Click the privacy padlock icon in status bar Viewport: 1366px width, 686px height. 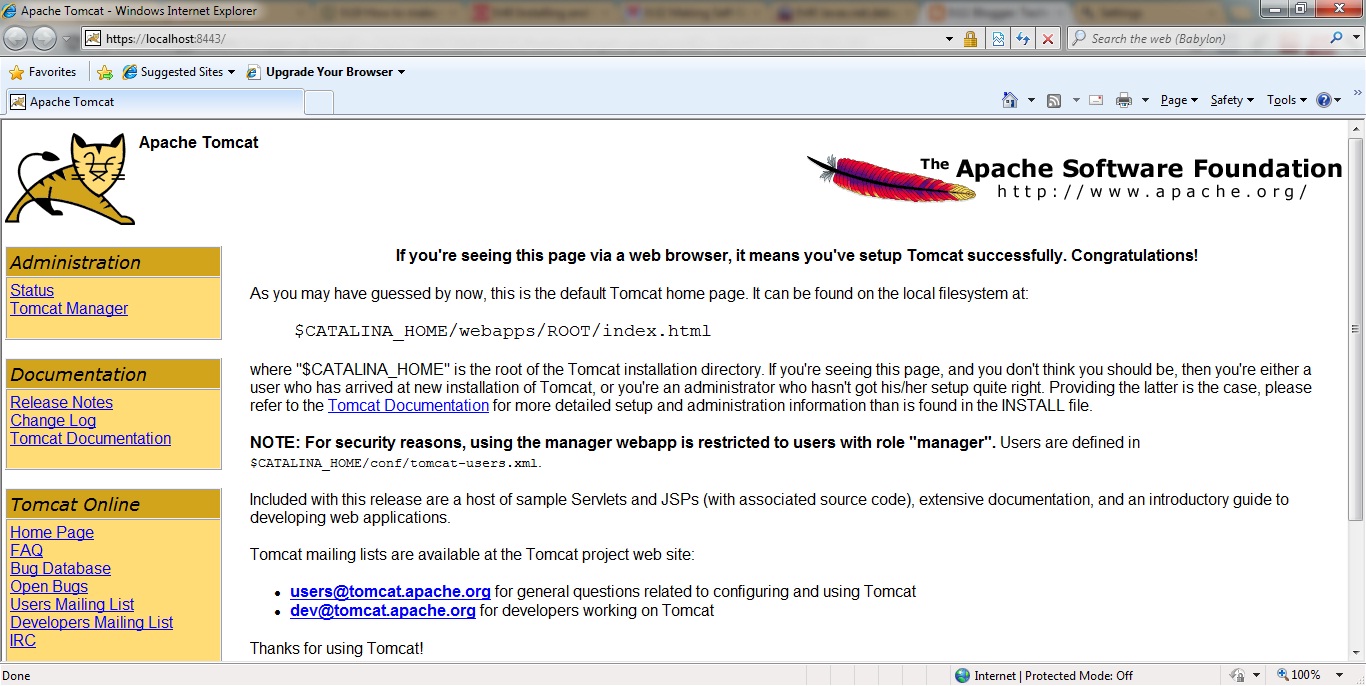point(1237,675)
